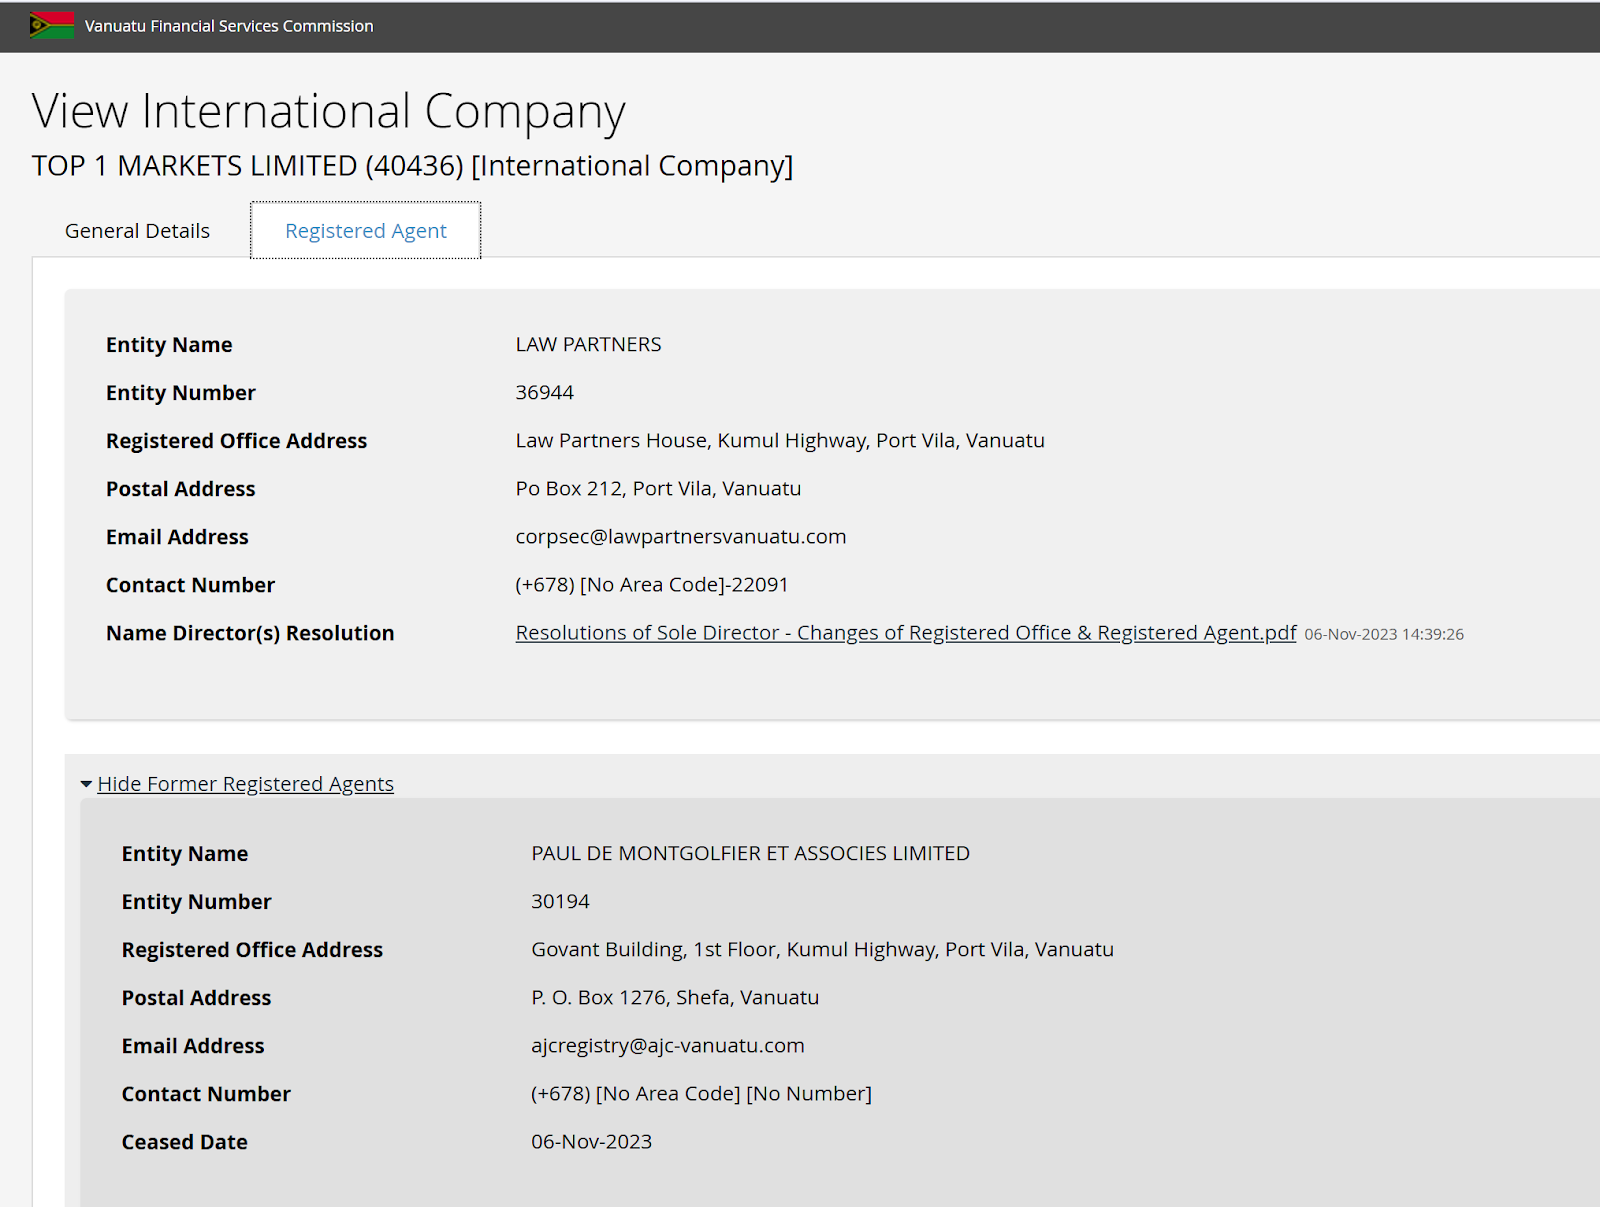Collapse the Hide Former Registered Agents section
The image size is (1600, 1207).
pos(246,784)
